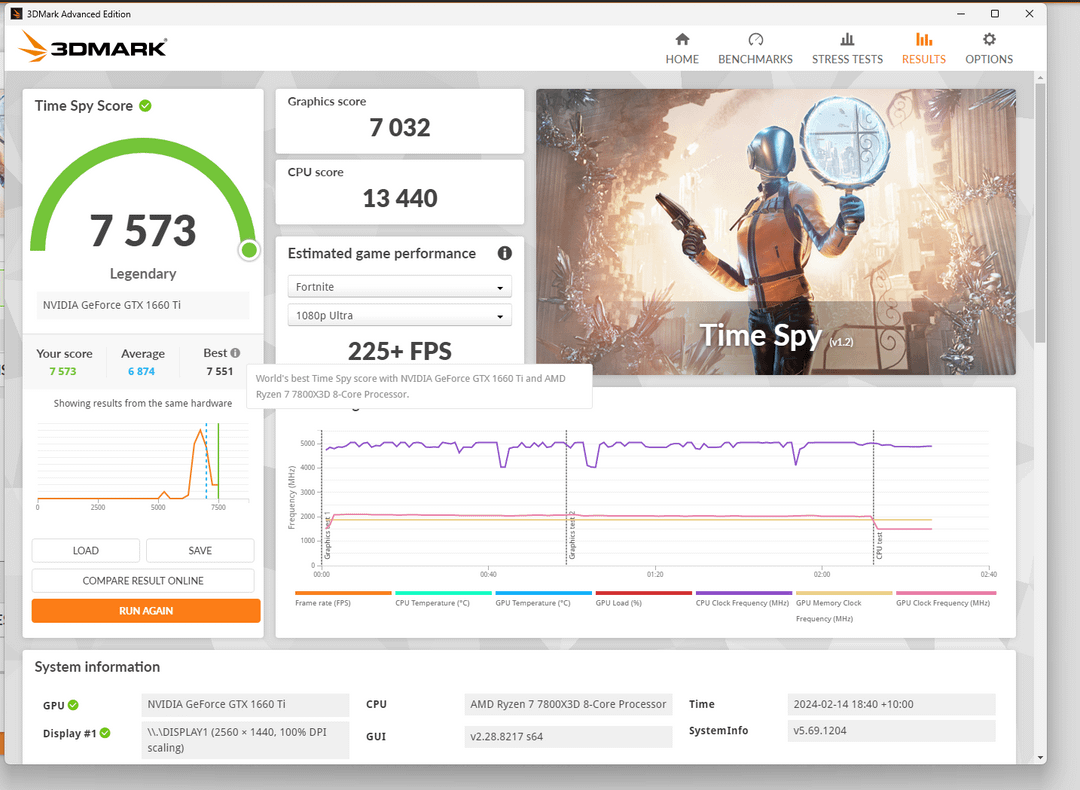The height and width of the screenshot is (790, 1080).
Task: Click GUI version v2.28.8217 s64
Action: 568,736
